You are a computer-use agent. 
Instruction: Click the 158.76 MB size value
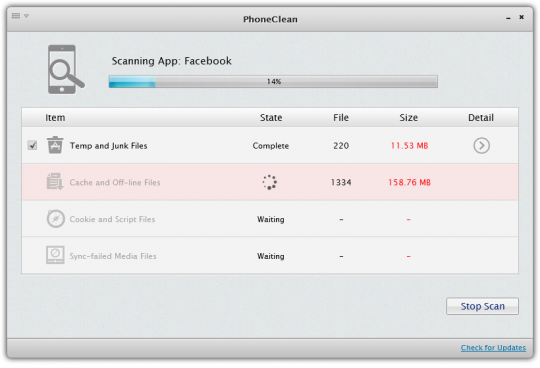[409, 182]
